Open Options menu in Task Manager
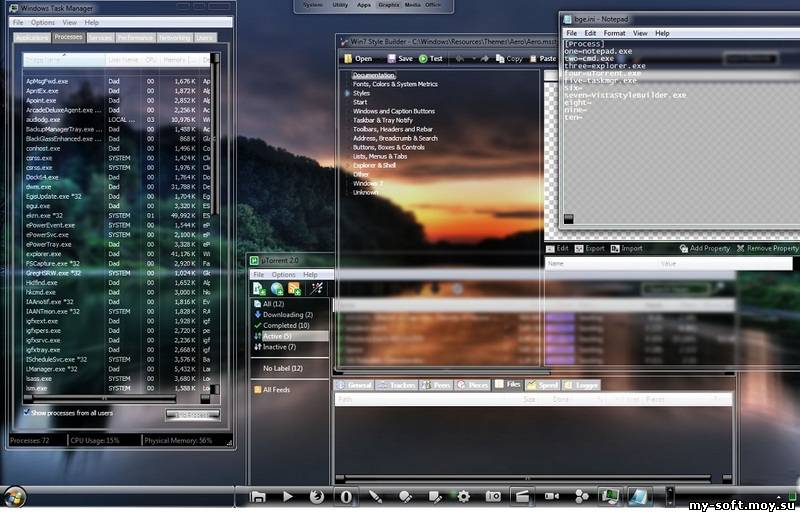 click(42, 22)
